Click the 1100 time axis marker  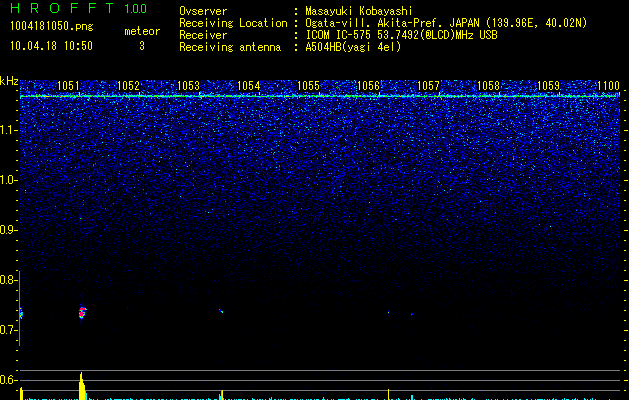coord(608,86)
